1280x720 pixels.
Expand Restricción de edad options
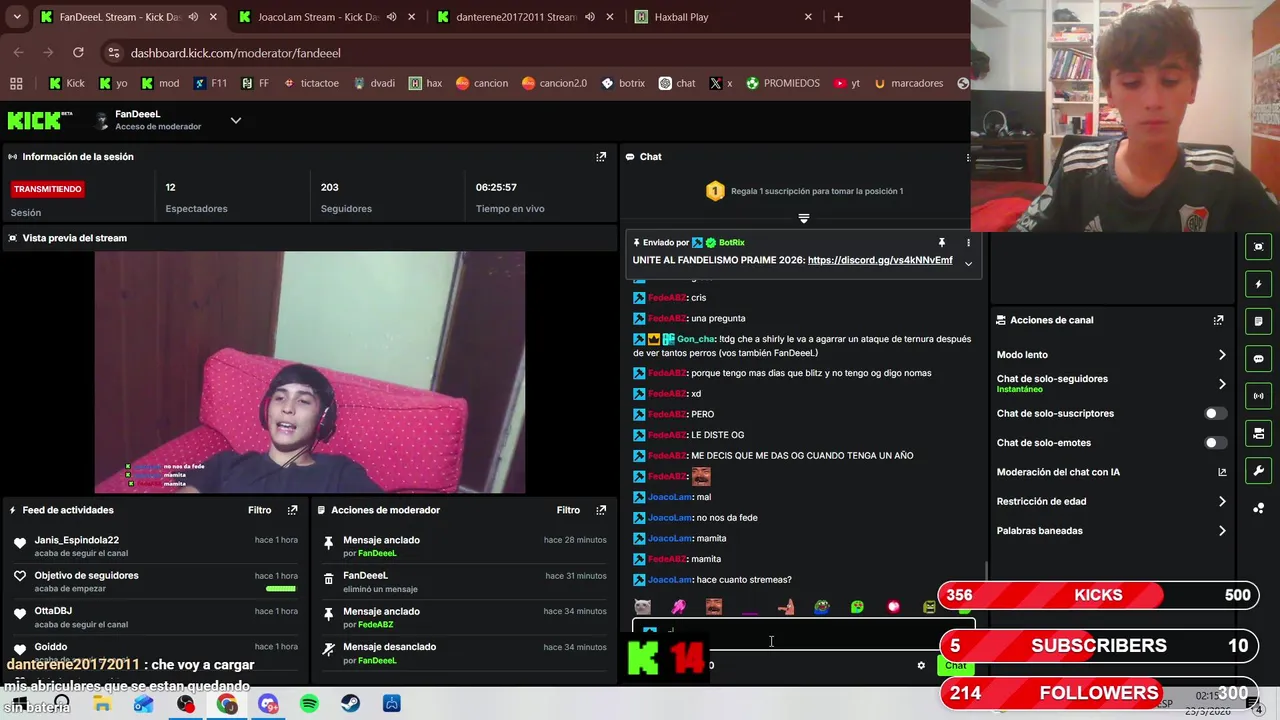tap(1221, 502)
